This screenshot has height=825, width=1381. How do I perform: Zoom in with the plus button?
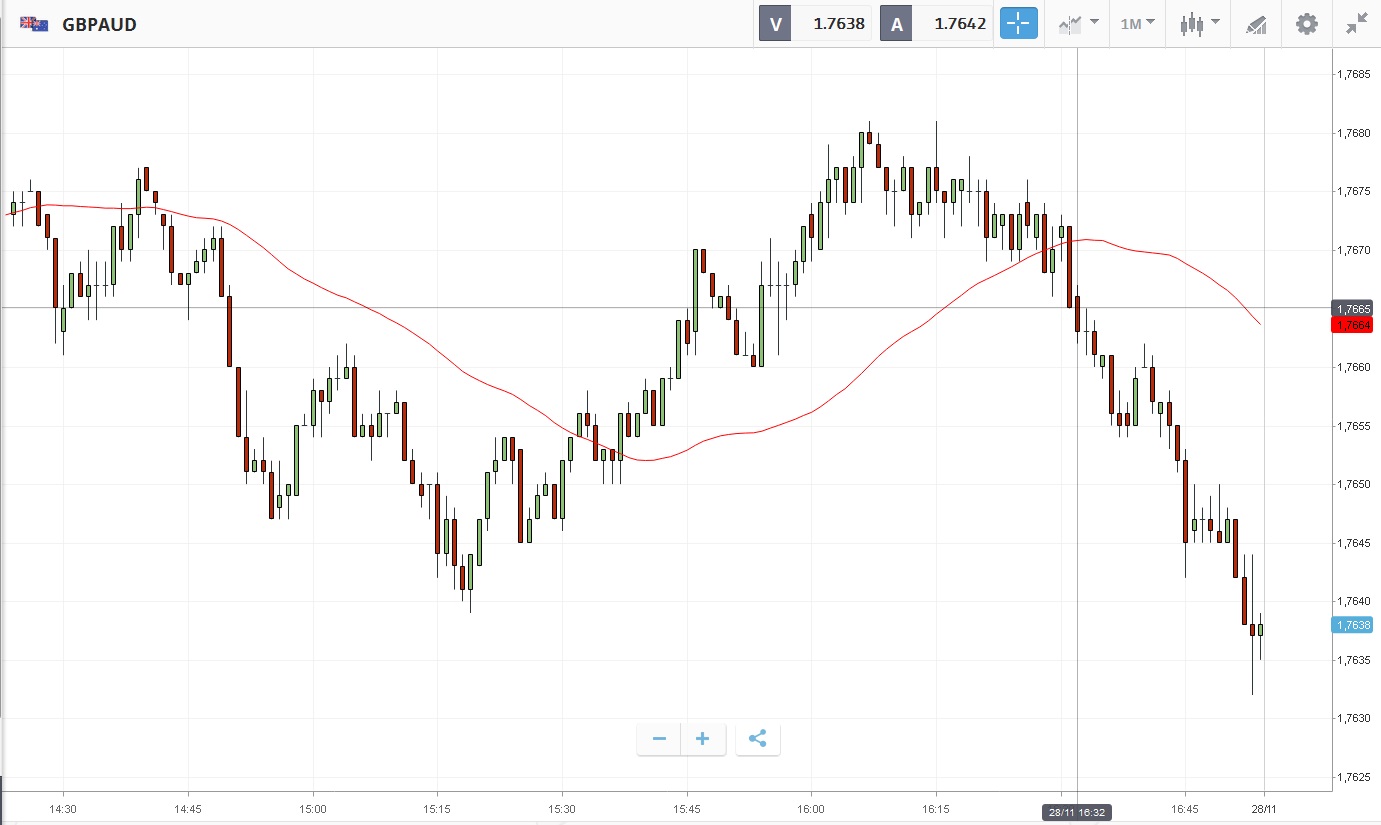703,739
